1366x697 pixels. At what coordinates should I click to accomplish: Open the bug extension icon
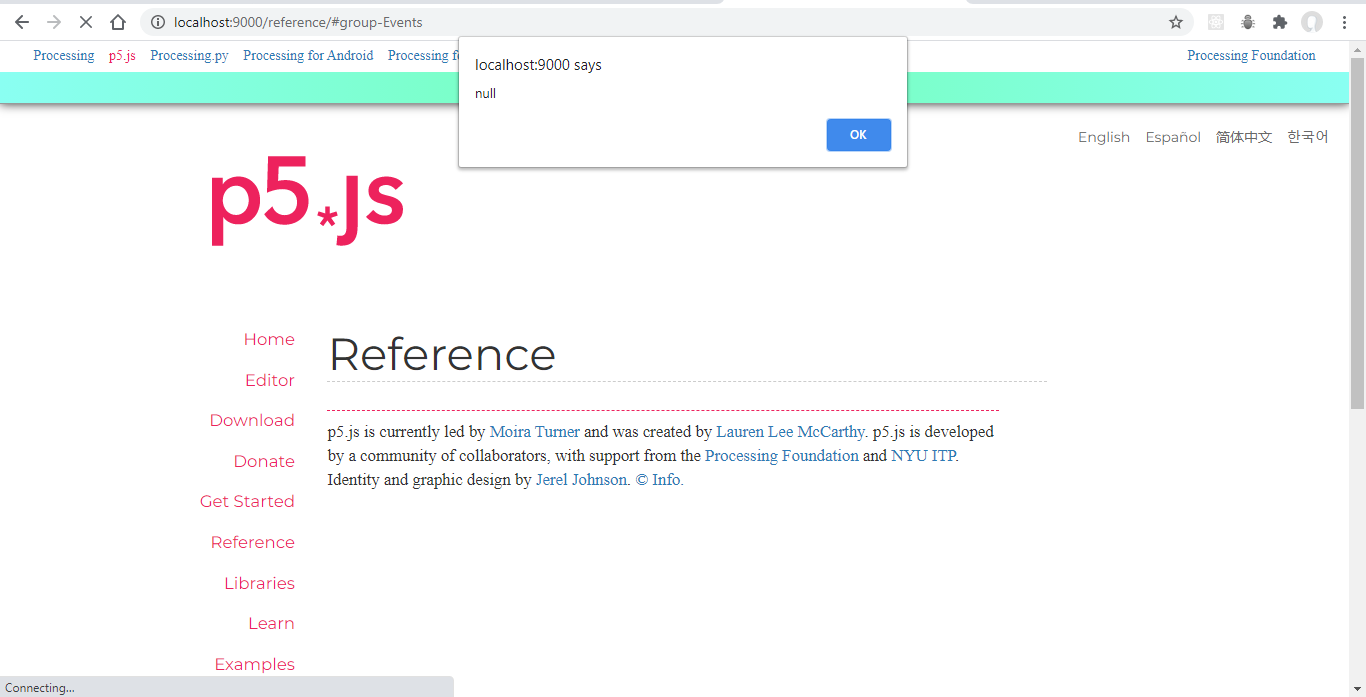[x=1248, y=22]
